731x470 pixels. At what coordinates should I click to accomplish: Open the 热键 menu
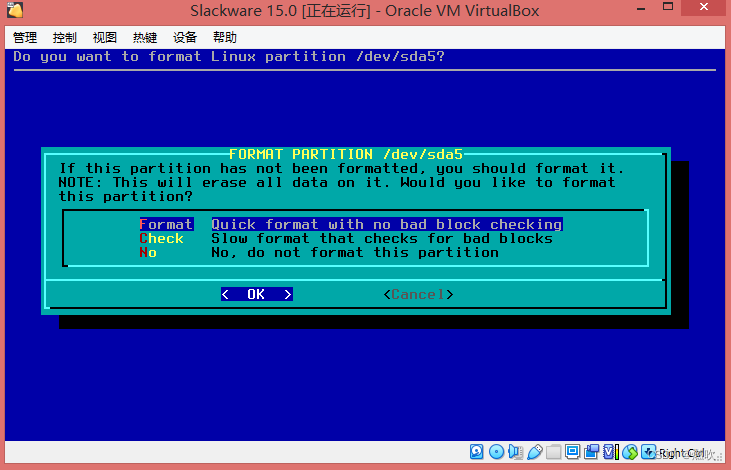145,37
